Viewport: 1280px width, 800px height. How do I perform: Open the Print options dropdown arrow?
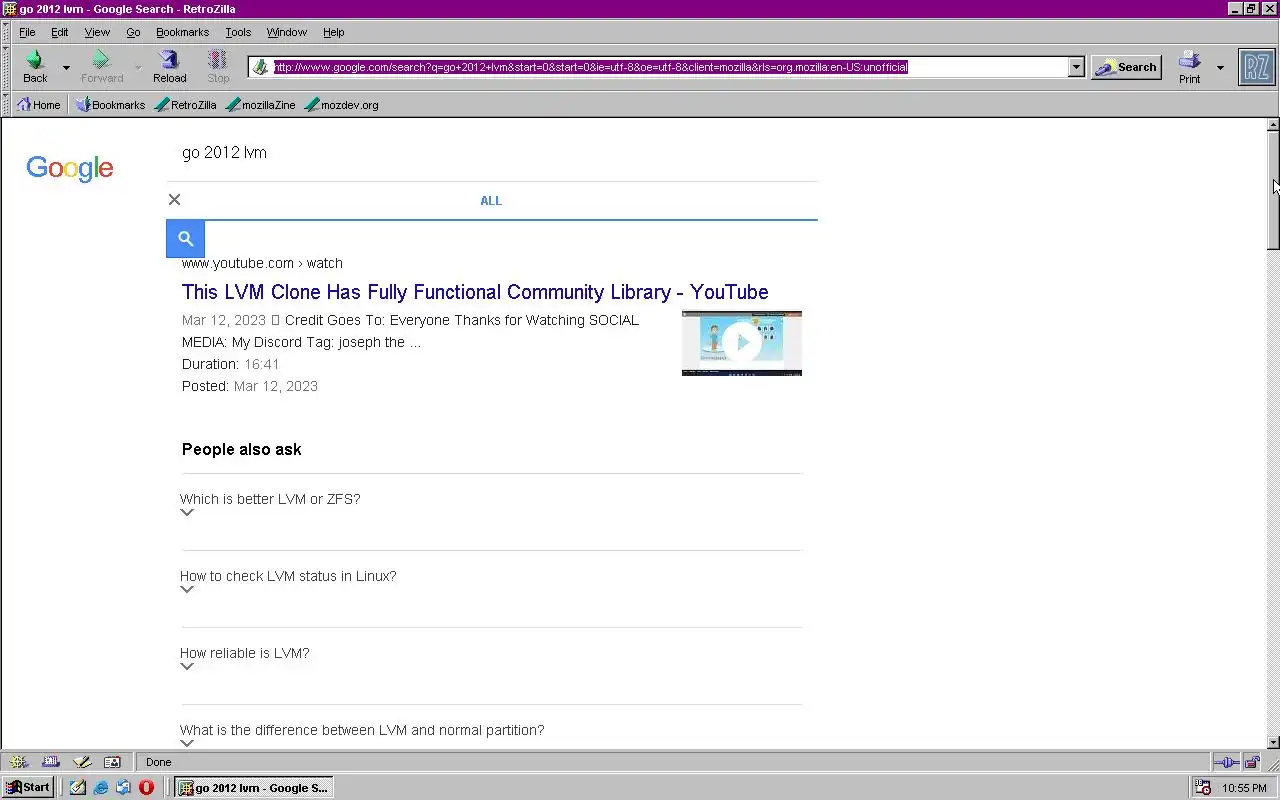coord(1220,68)
